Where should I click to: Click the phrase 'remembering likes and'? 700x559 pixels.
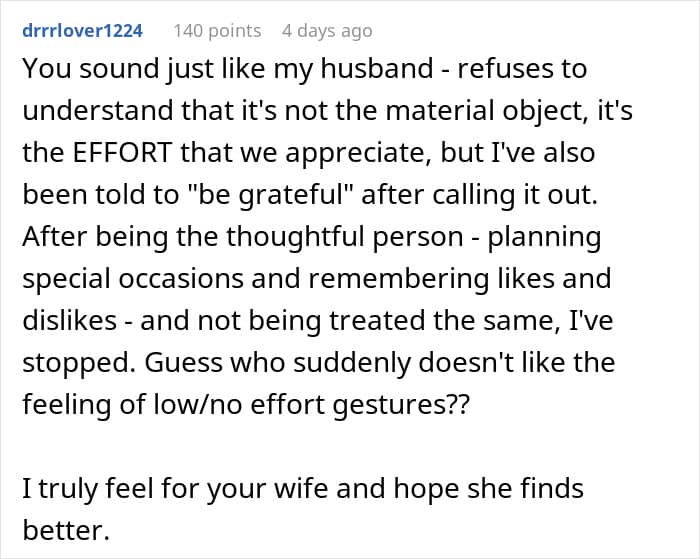[460, 279]
